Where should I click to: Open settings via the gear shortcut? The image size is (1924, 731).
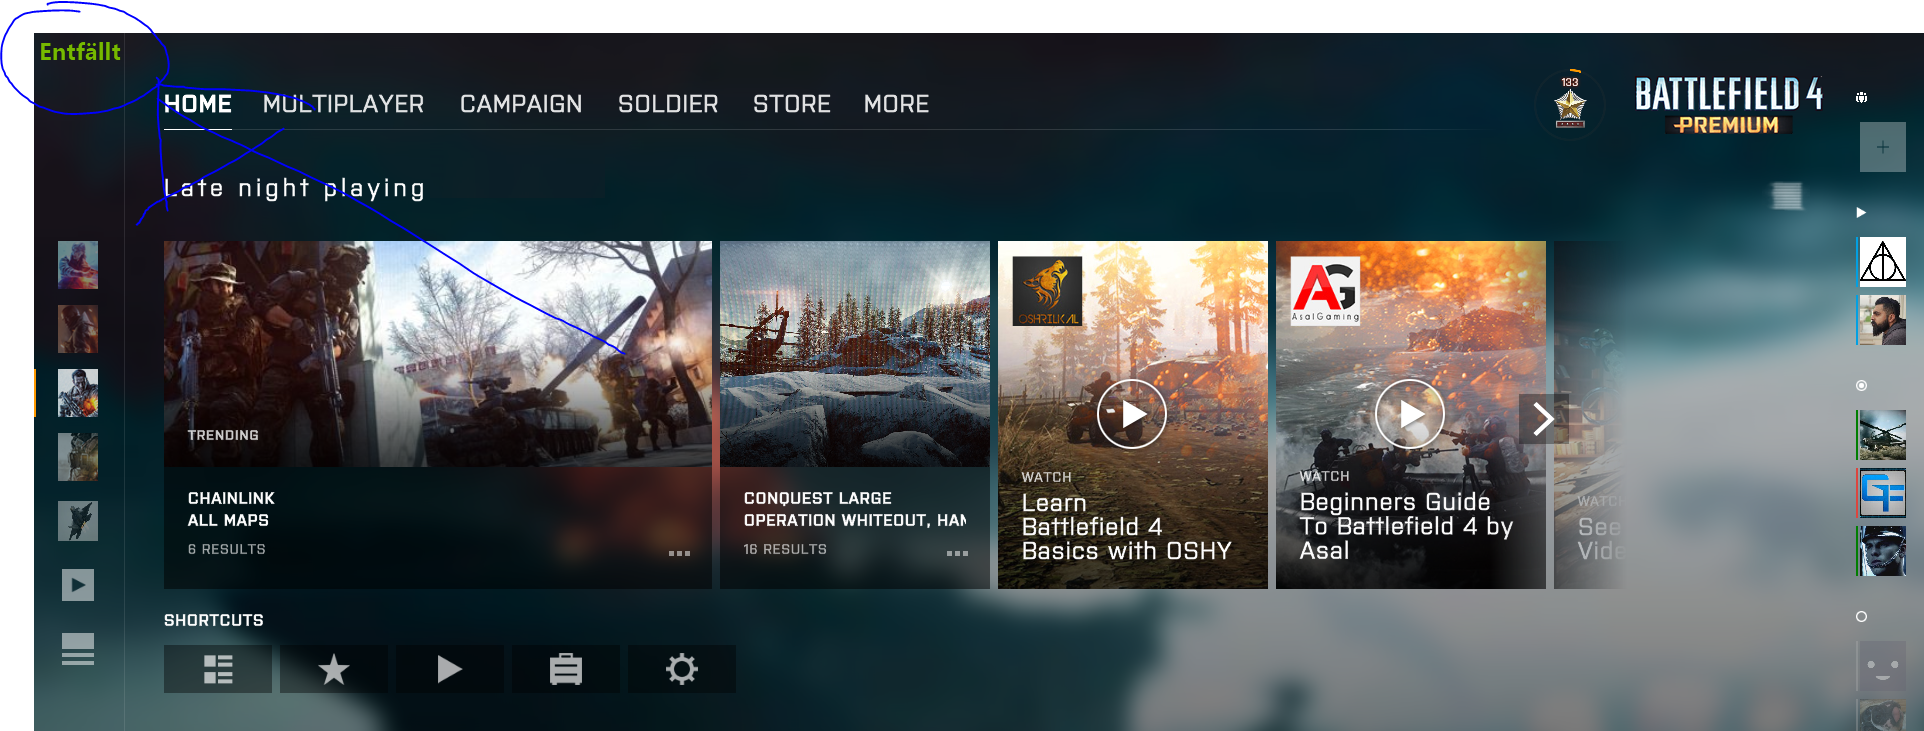point(682,669)
